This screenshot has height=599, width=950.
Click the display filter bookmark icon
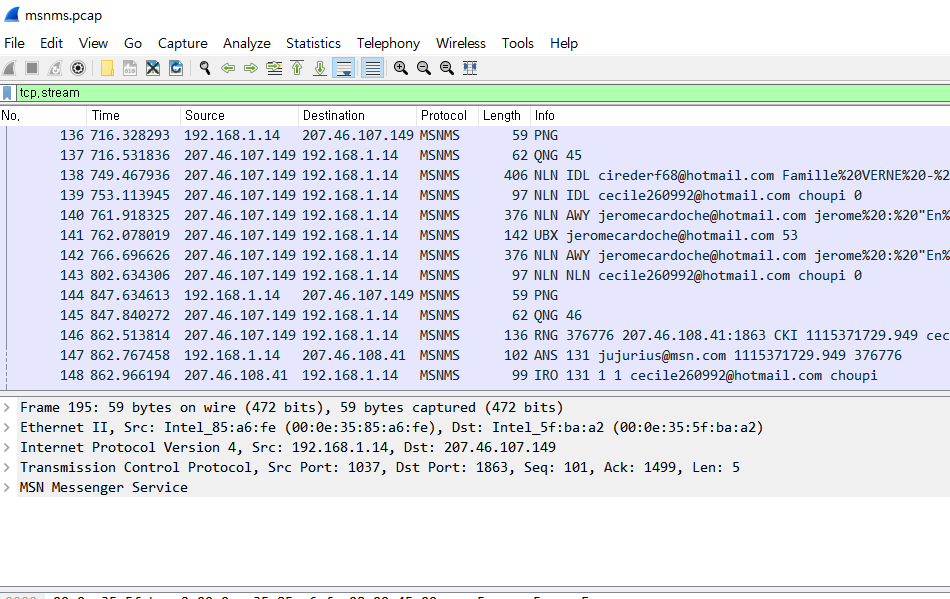point(7,93)
